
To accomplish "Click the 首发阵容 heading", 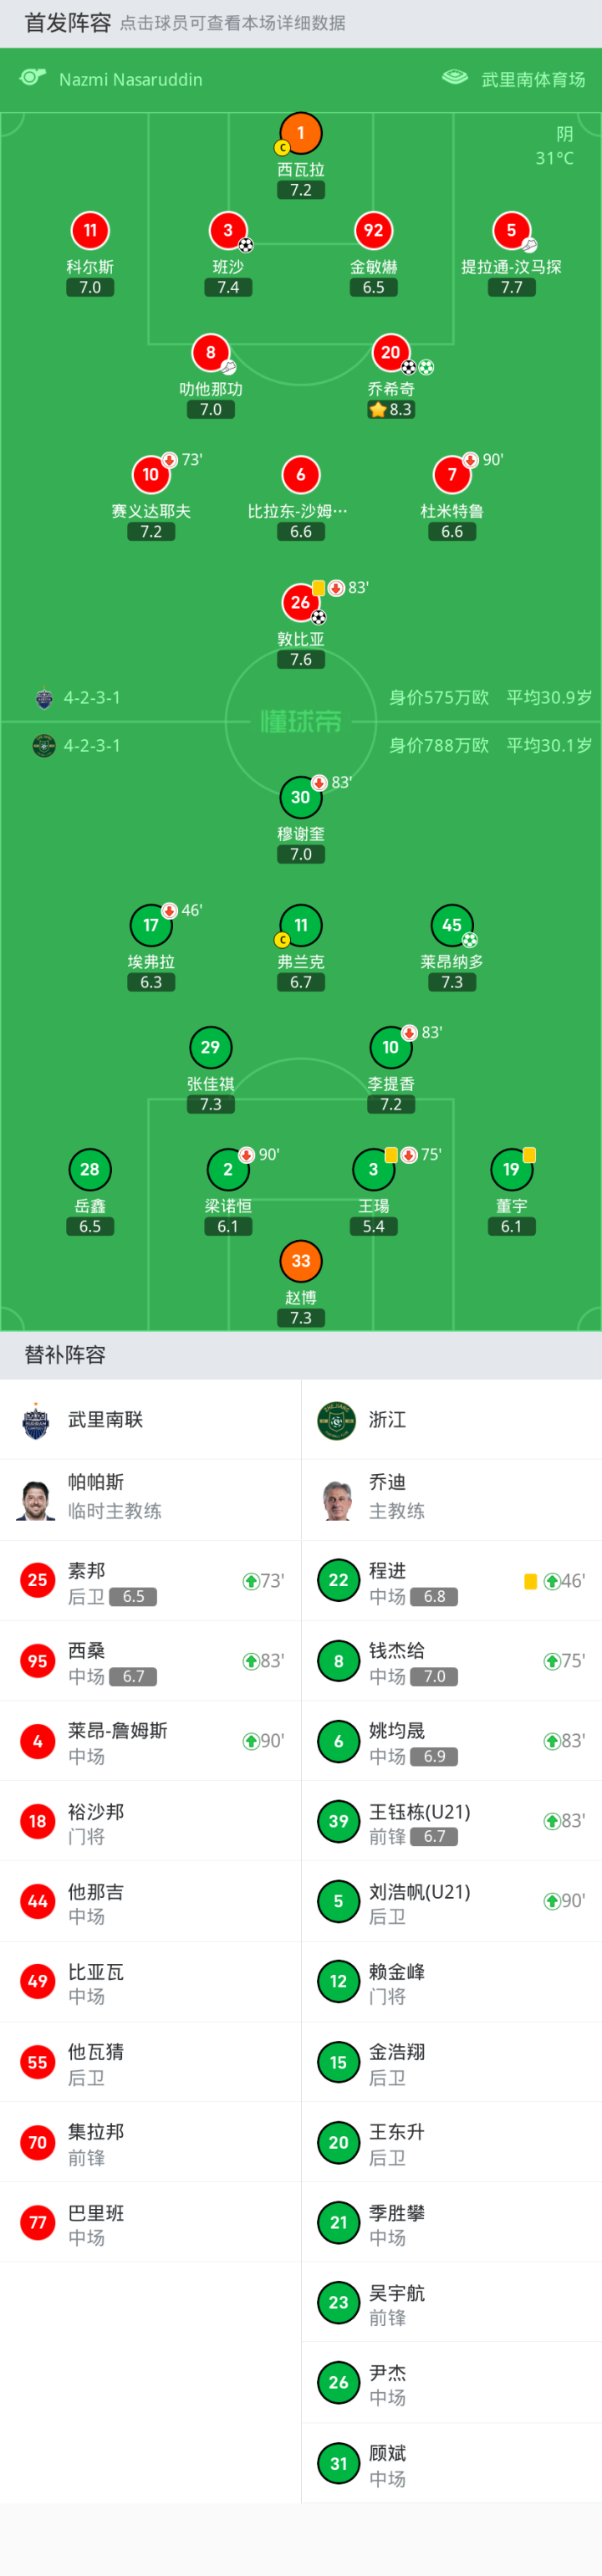I will tap(68, 23).
